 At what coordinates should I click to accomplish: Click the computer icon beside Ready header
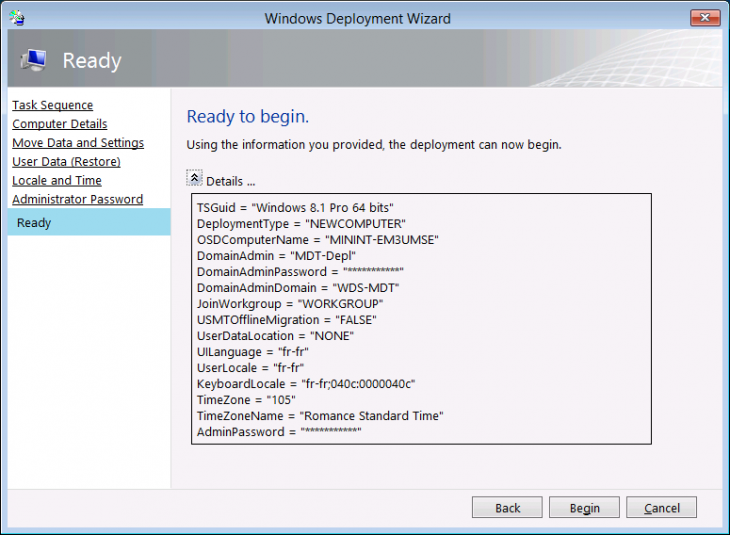(x=34, y=61)
